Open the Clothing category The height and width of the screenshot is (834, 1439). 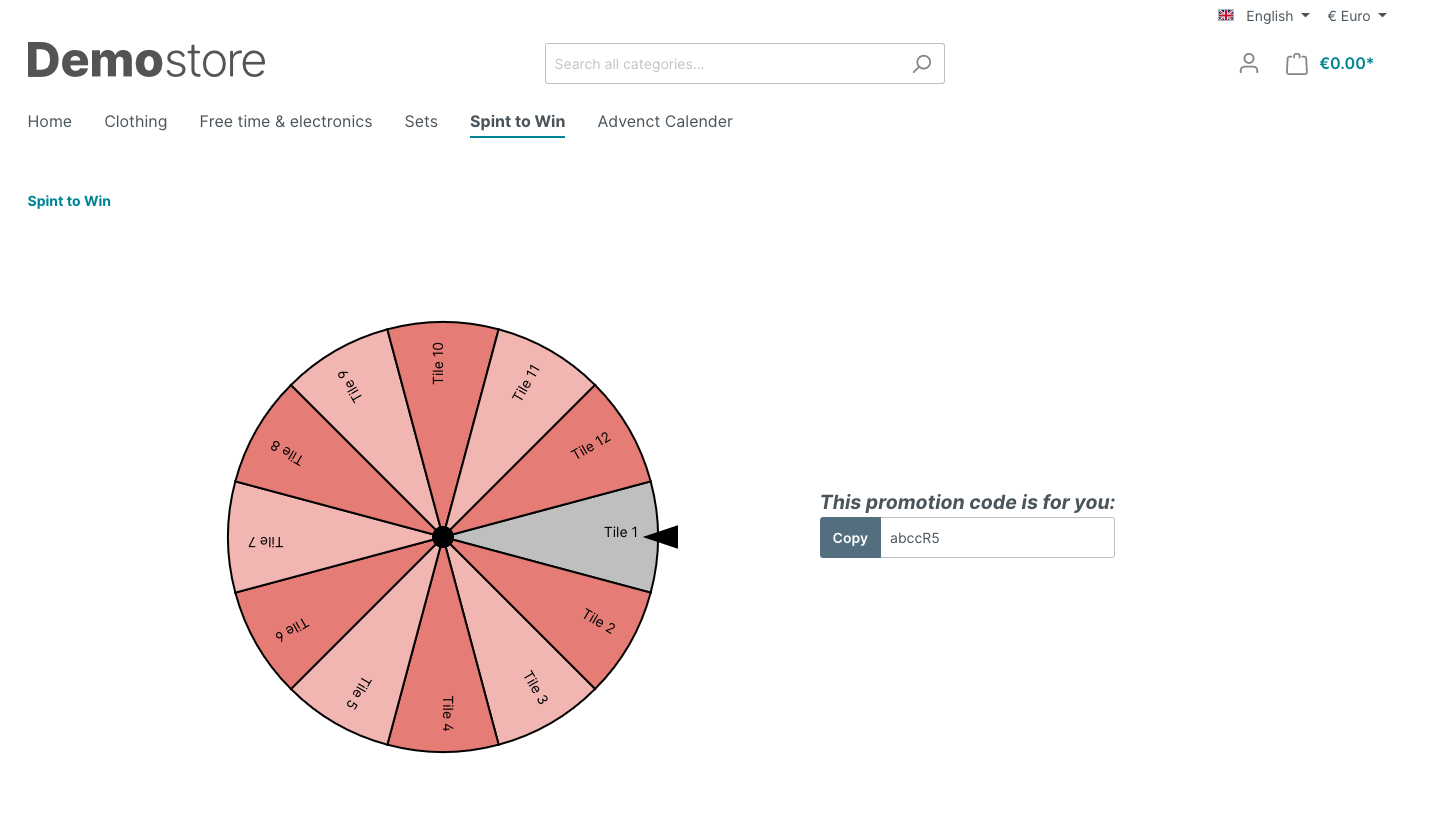click(x=136, y=121)
